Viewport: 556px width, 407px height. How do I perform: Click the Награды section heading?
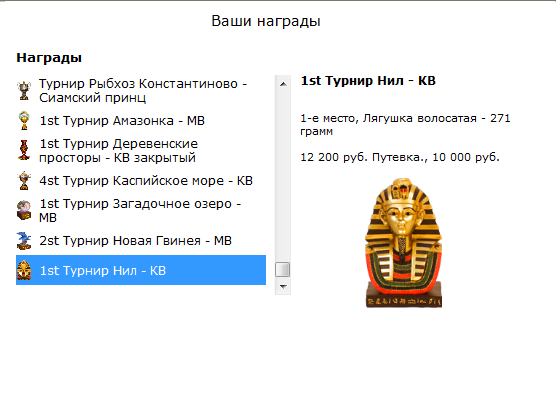pos(49,58)
